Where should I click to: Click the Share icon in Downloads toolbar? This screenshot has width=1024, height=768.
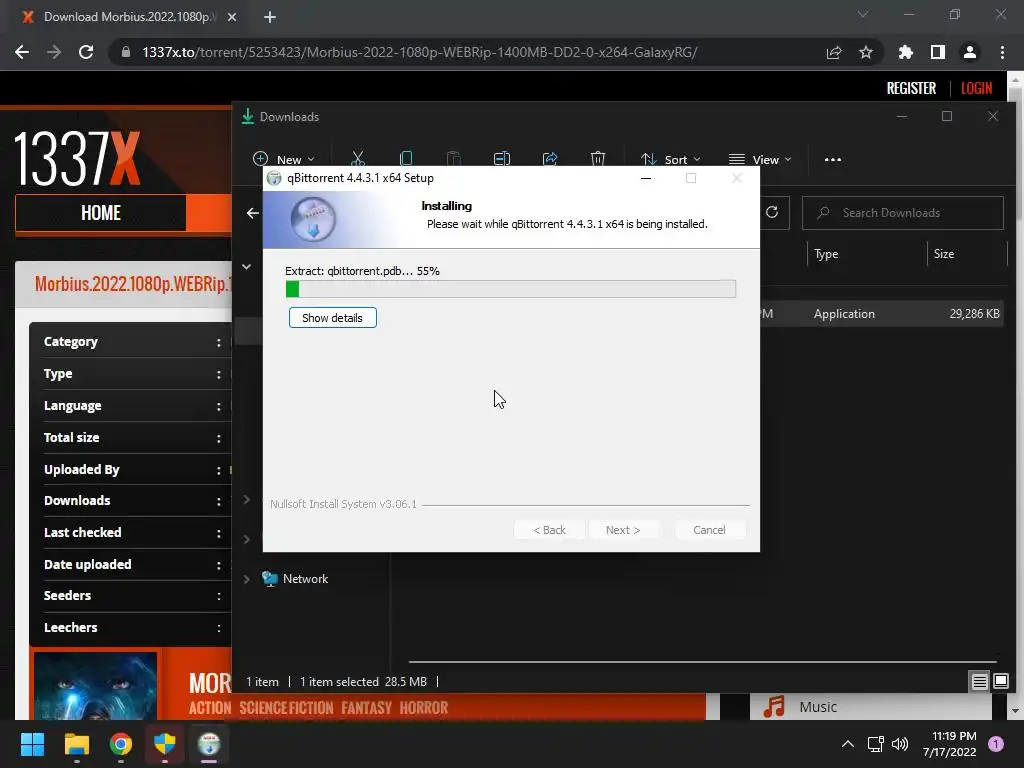(550, 159)
